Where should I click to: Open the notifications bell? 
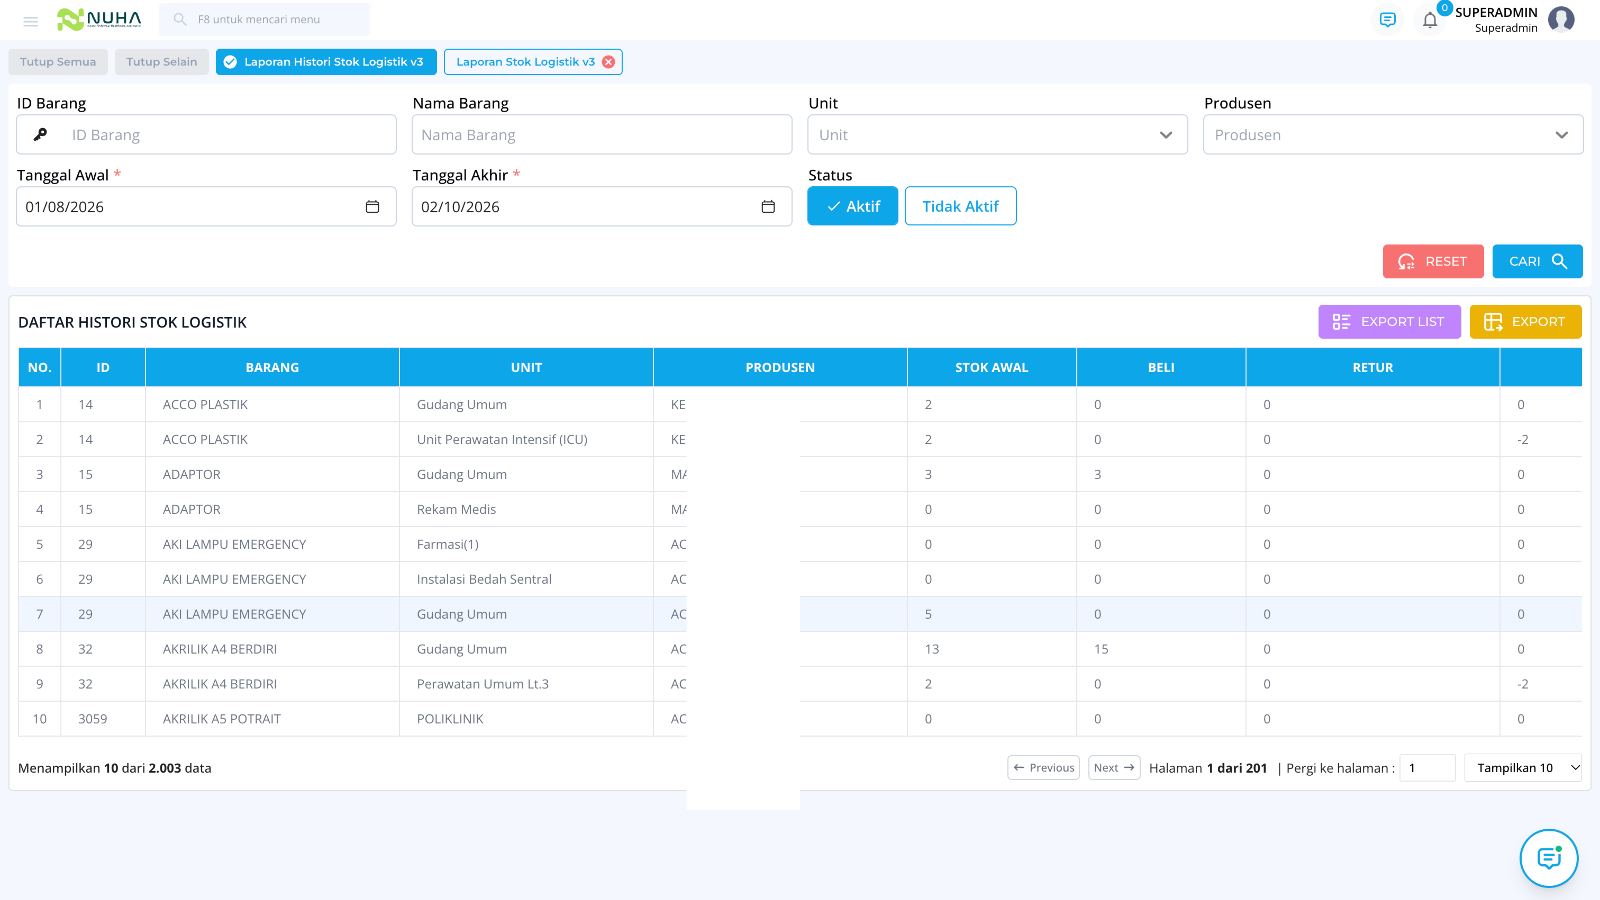coord(1430,20)
